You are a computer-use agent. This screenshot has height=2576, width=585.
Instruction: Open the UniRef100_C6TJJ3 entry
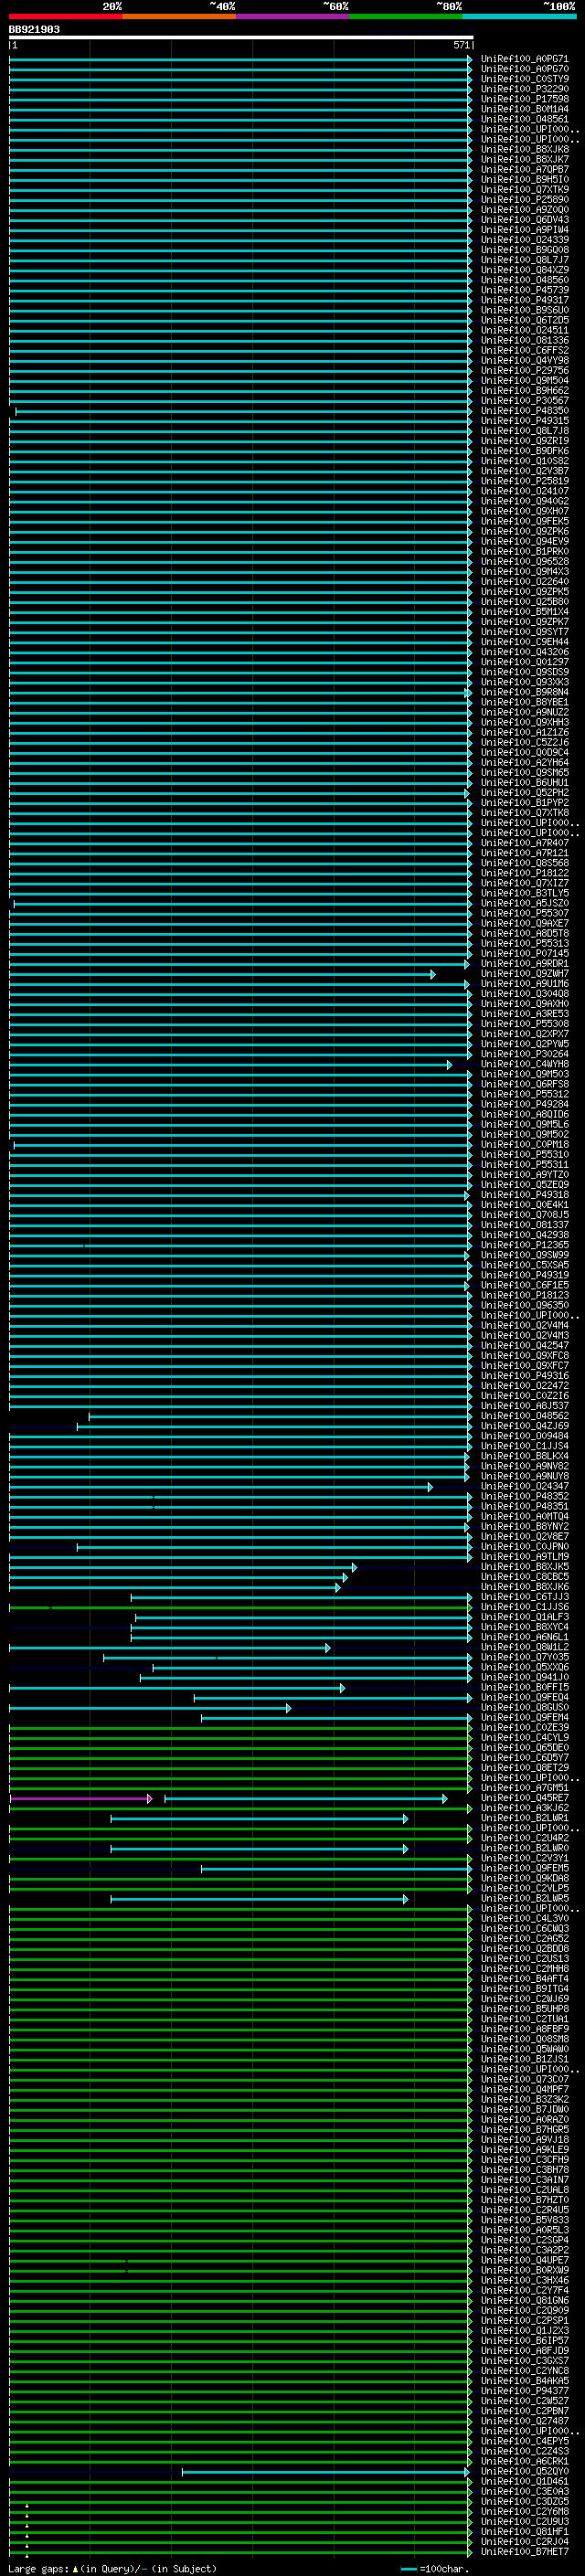pyautogui.click(x=524, y=1596)
